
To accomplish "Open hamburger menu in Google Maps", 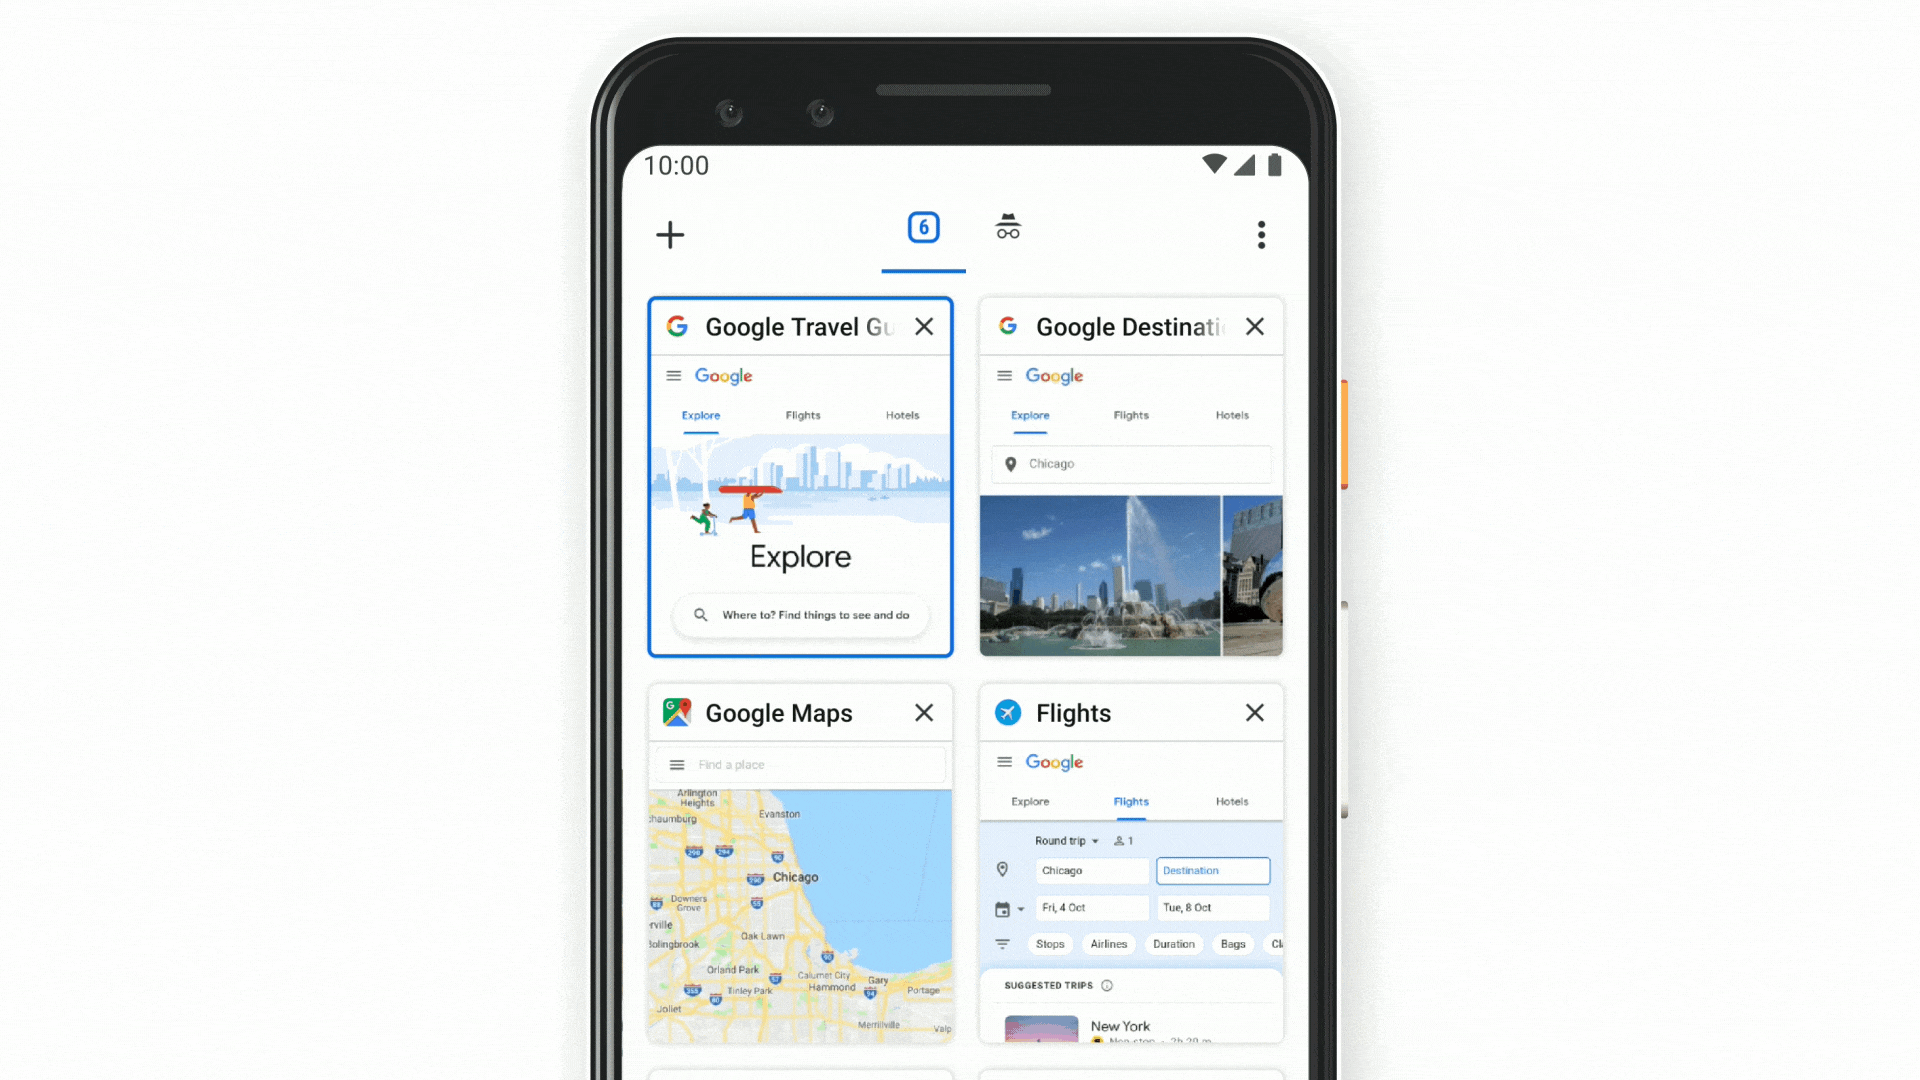I will [676, 765].
